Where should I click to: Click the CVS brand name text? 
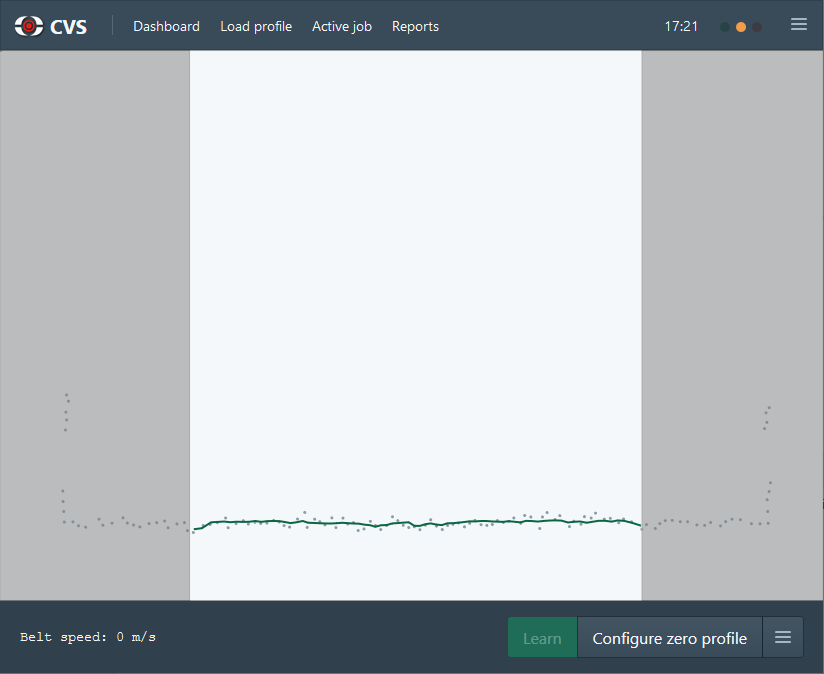click(68, 27)
